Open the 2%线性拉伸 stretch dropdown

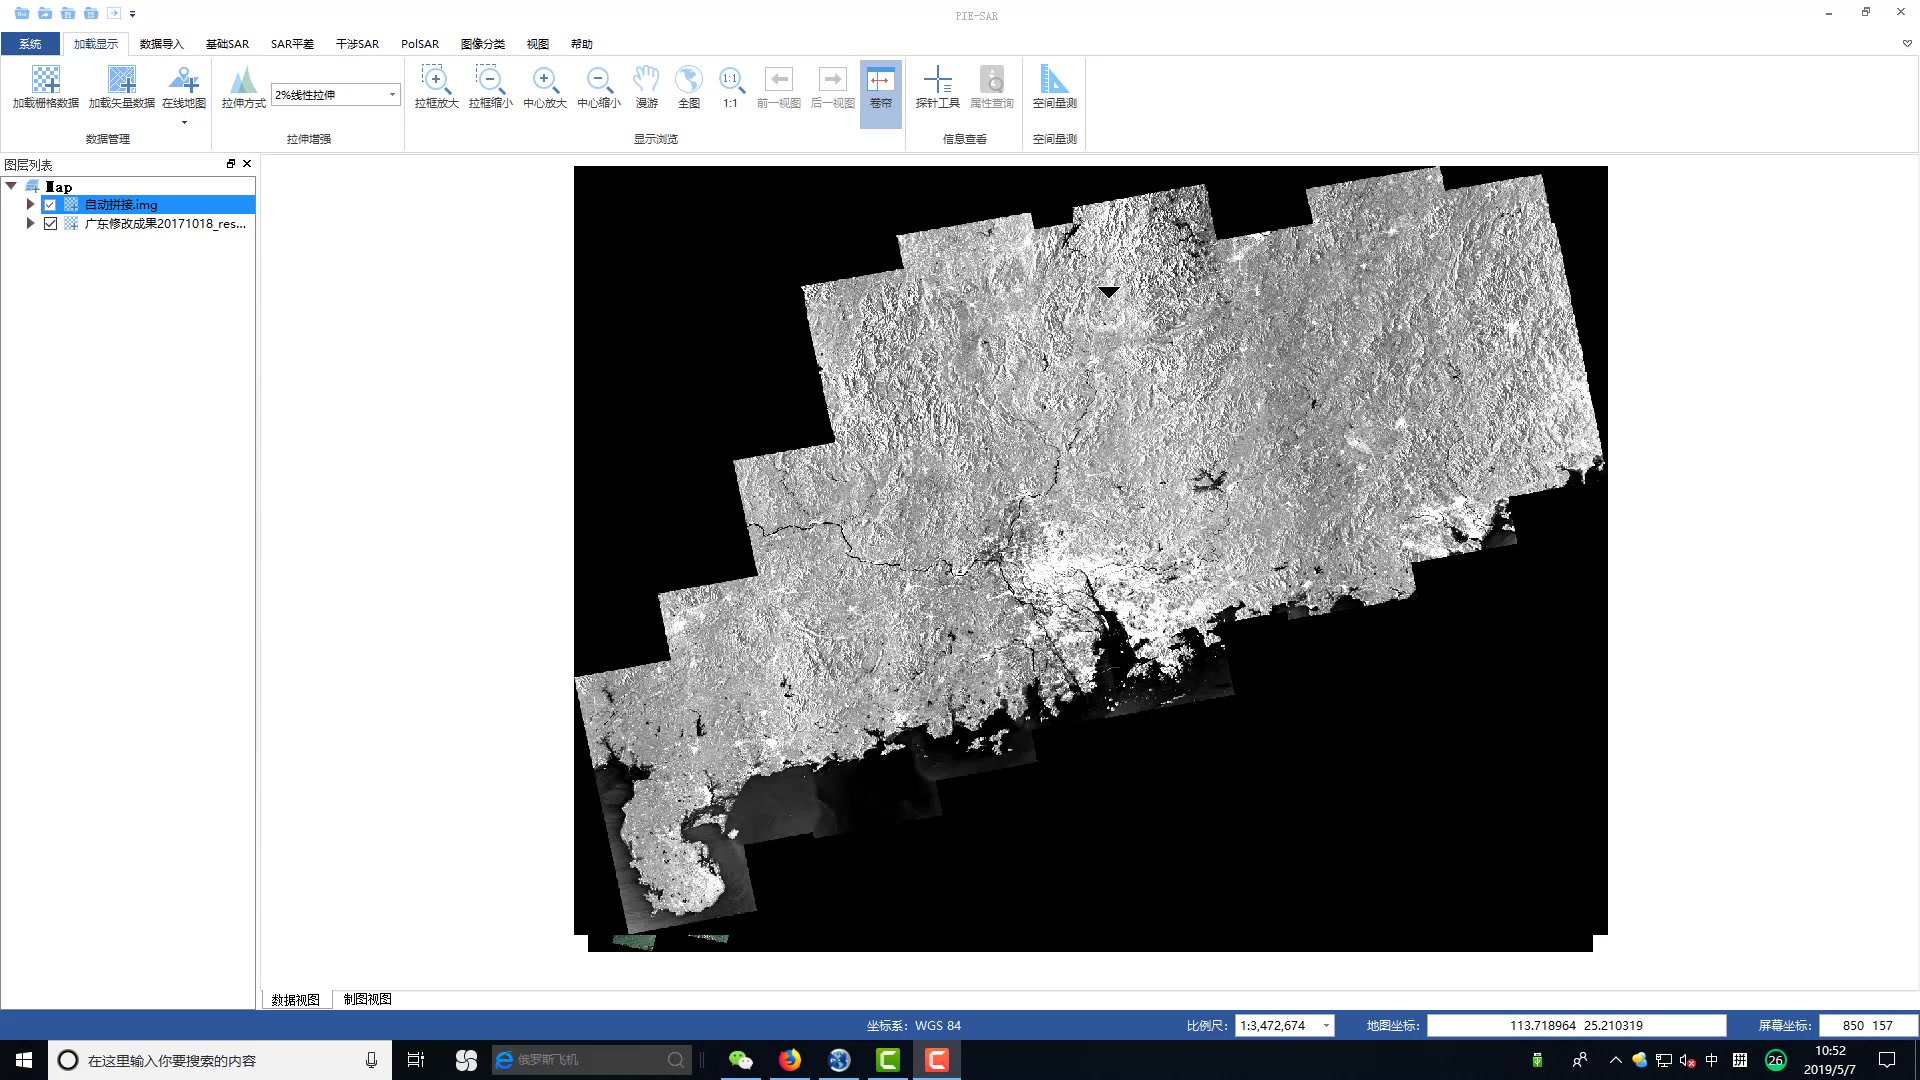pyautogui.click(x=392, y=95)
